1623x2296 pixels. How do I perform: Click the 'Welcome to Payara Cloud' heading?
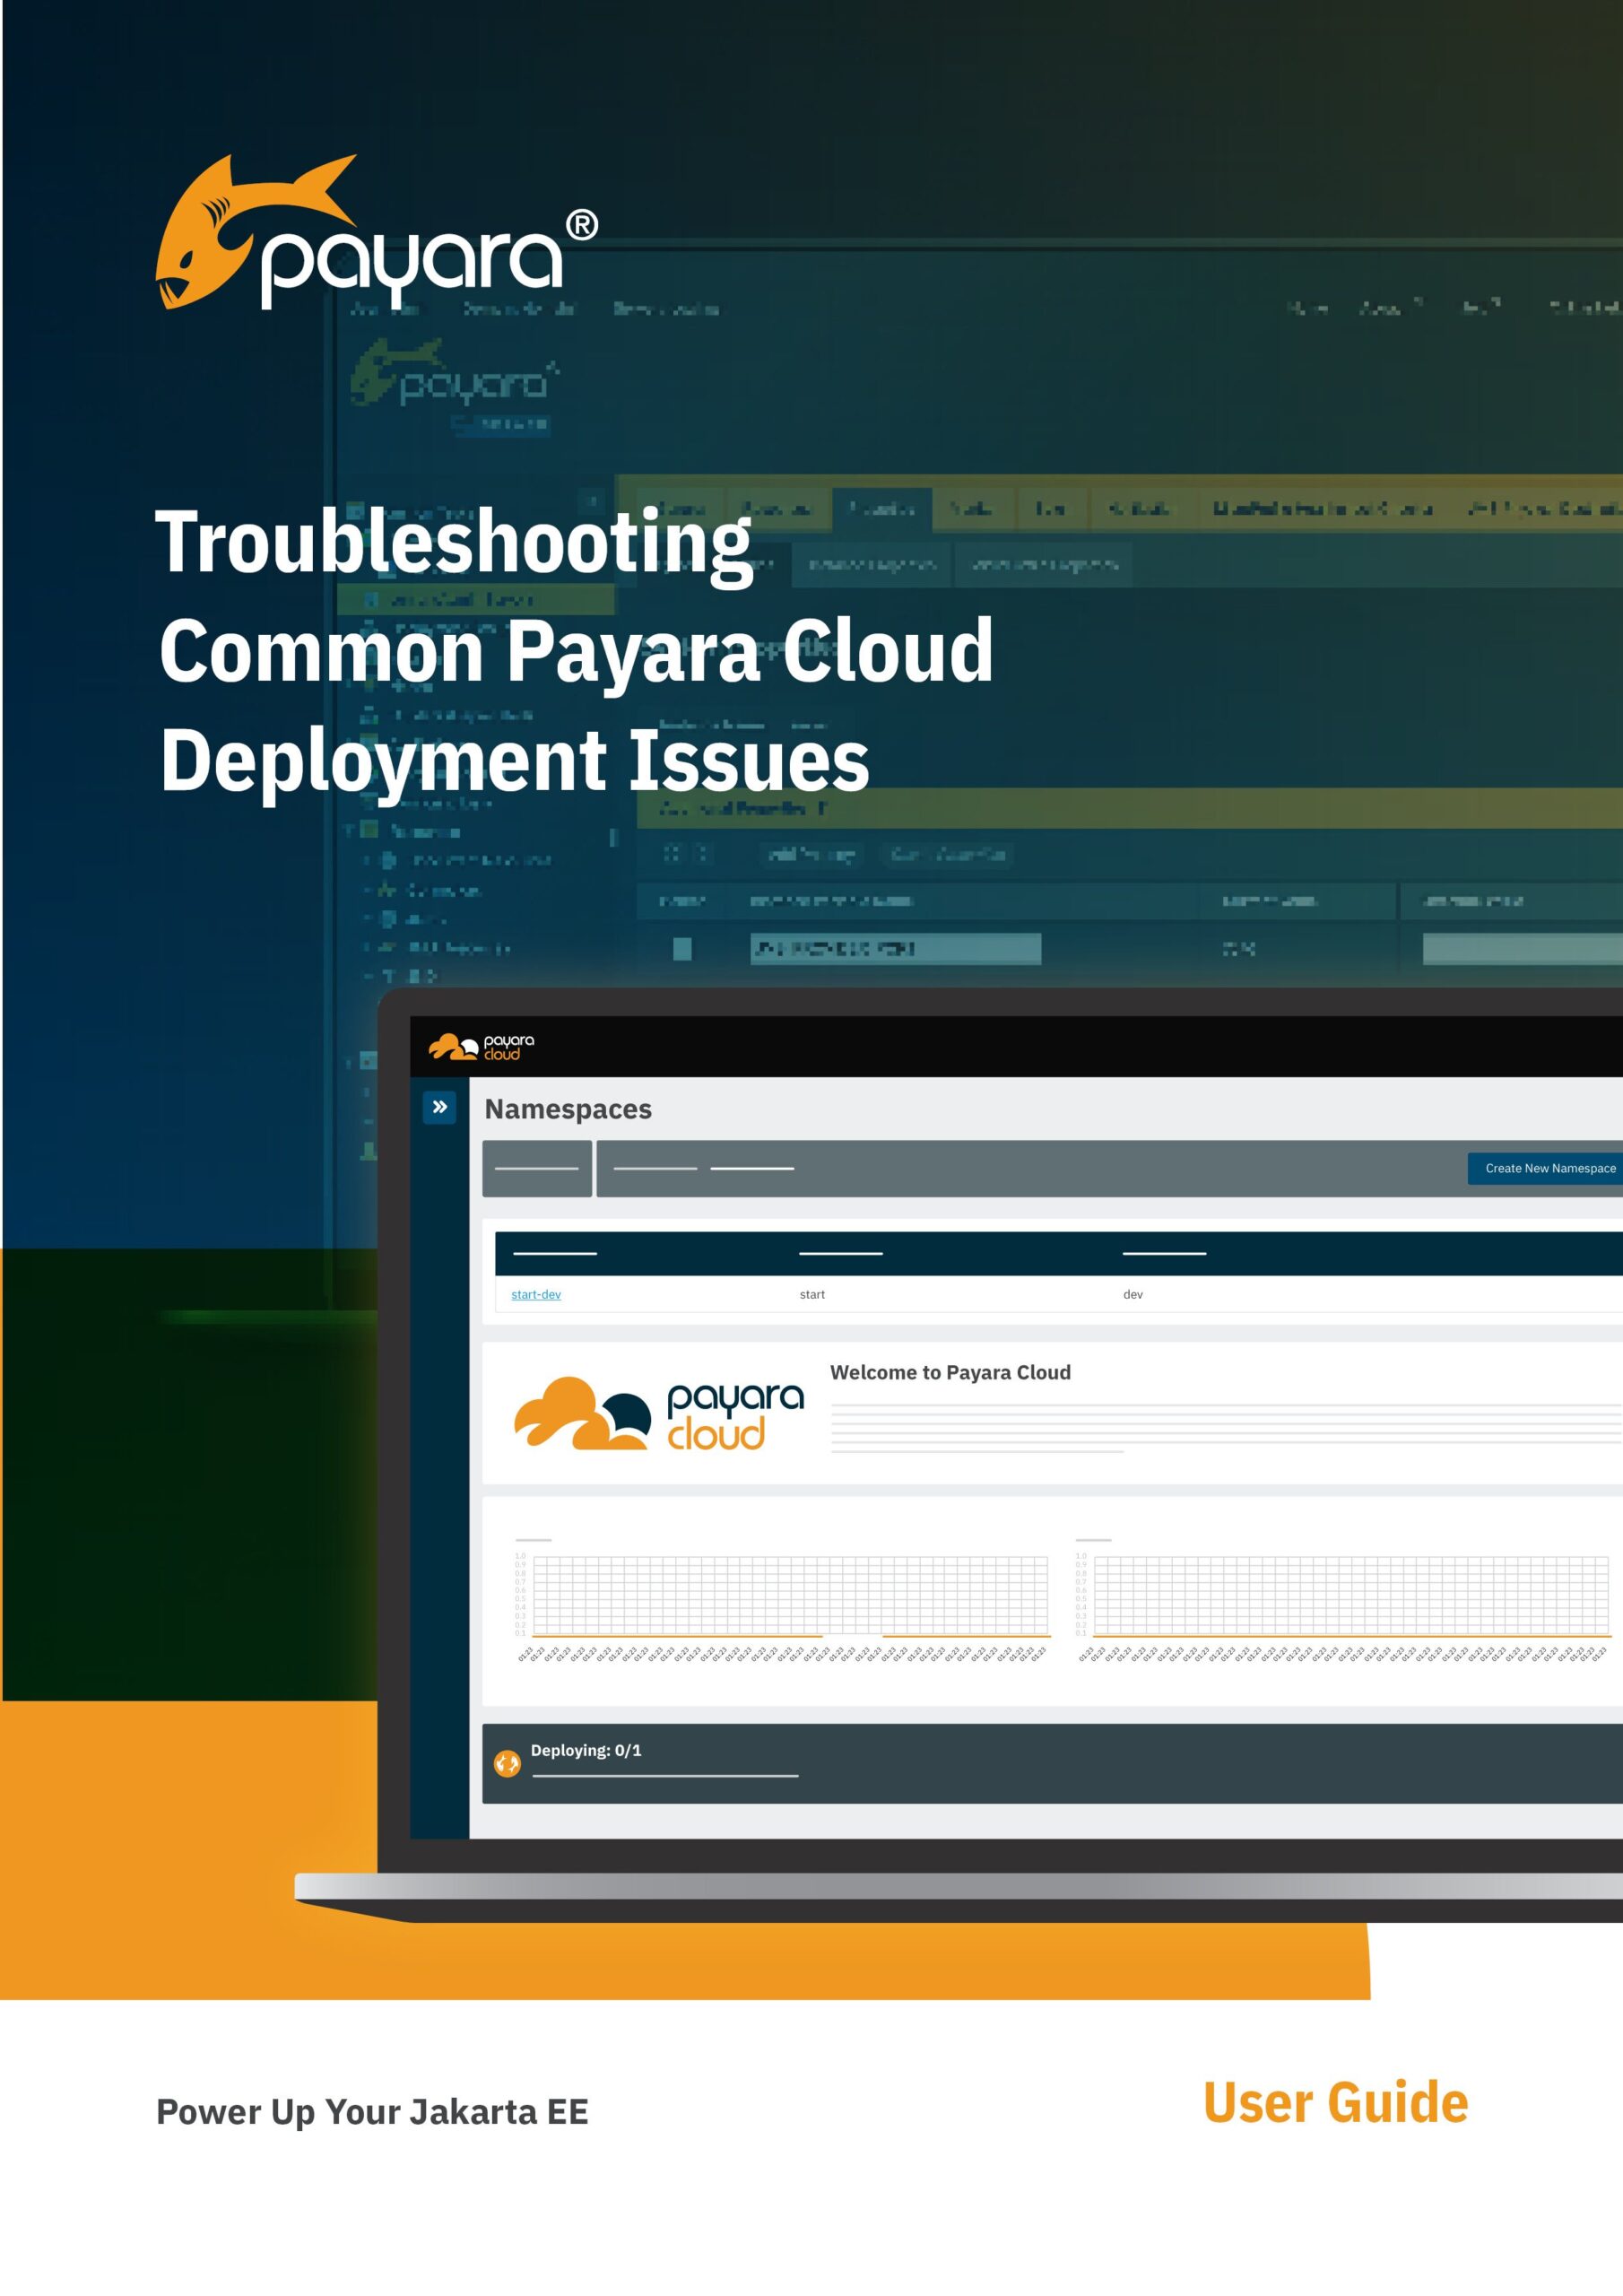pos(950,1372)
